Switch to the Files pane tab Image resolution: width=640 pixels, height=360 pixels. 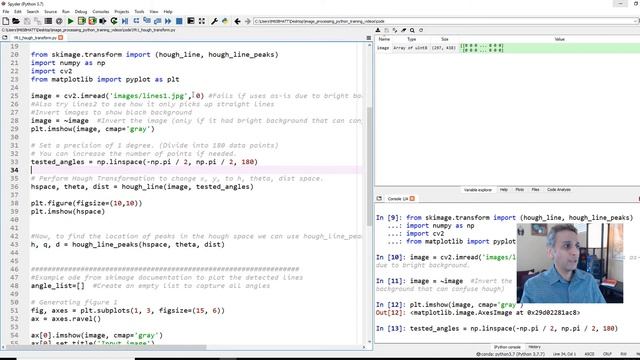point(535,190)
